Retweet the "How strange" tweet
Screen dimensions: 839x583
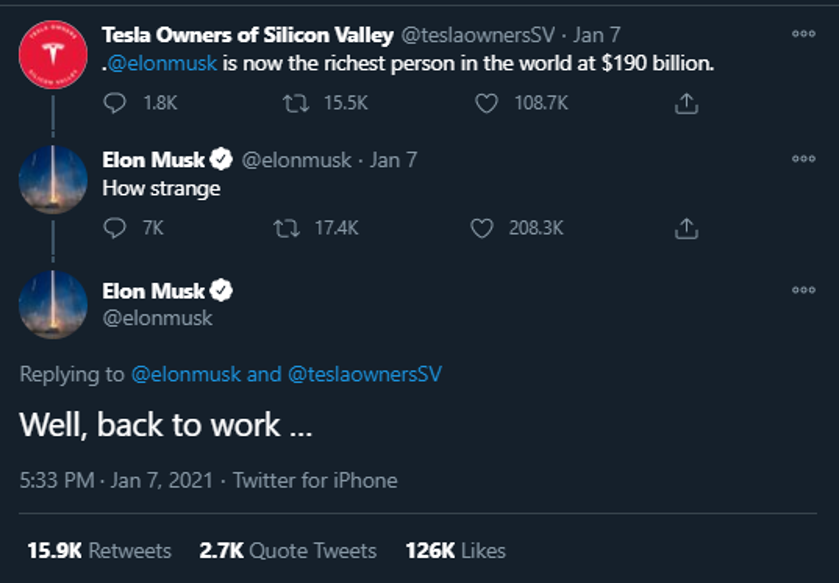(x=287, y=229)
